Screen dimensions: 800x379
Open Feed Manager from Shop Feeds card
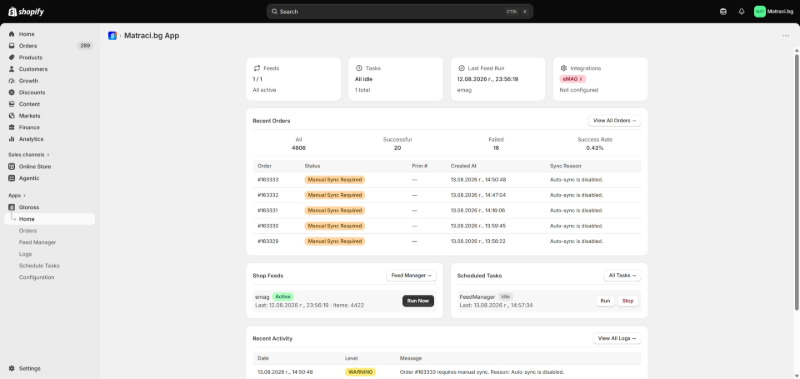(411, 275)
